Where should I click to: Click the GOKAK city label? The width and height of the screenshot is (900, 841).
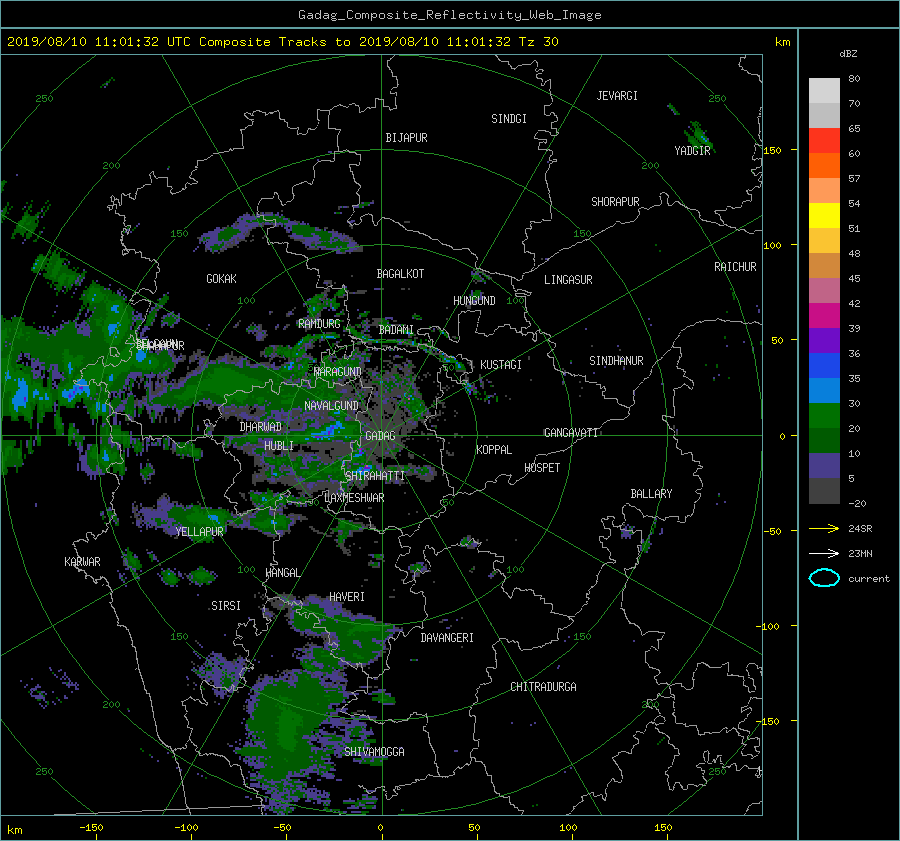pos(221,279)
